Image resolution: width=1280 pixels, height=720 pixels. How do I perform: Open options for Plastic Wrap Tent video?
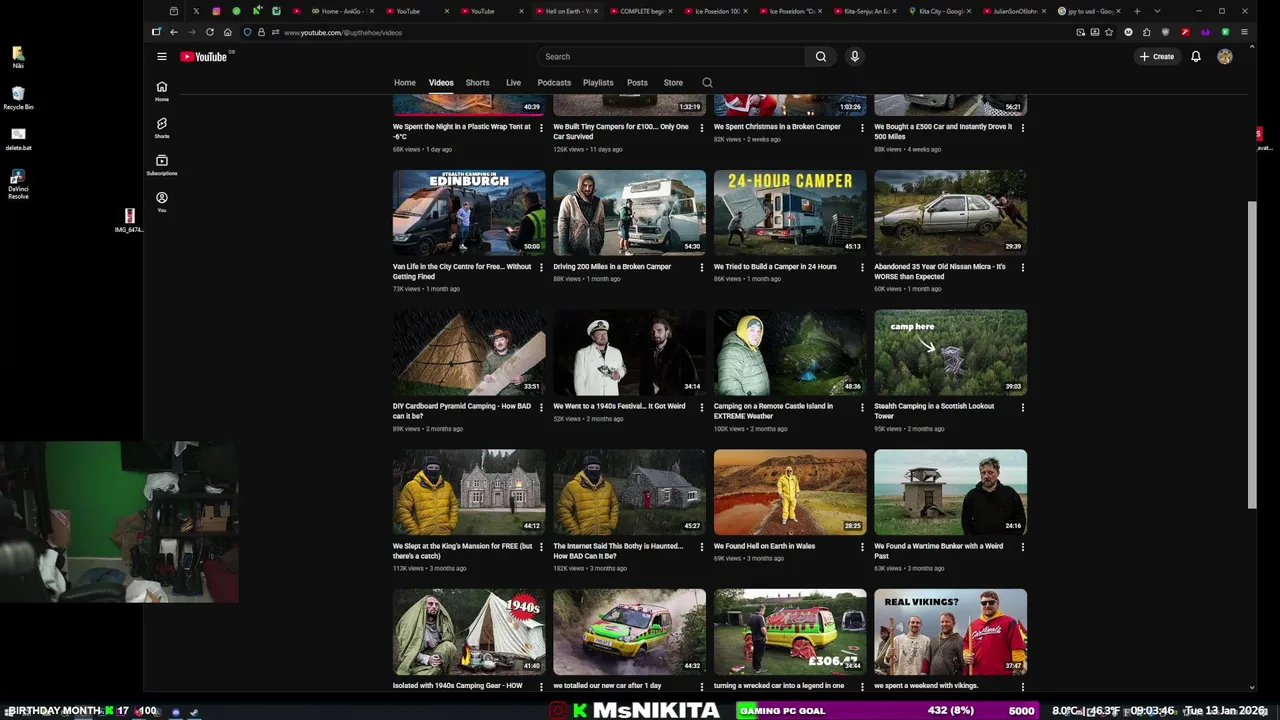(541, 128)
